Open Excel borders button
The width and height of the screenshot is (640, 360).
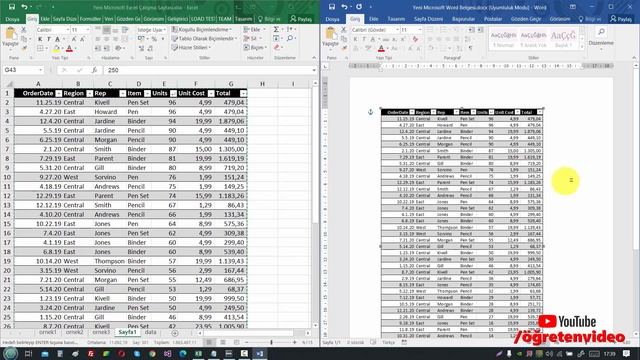[40, 48]
